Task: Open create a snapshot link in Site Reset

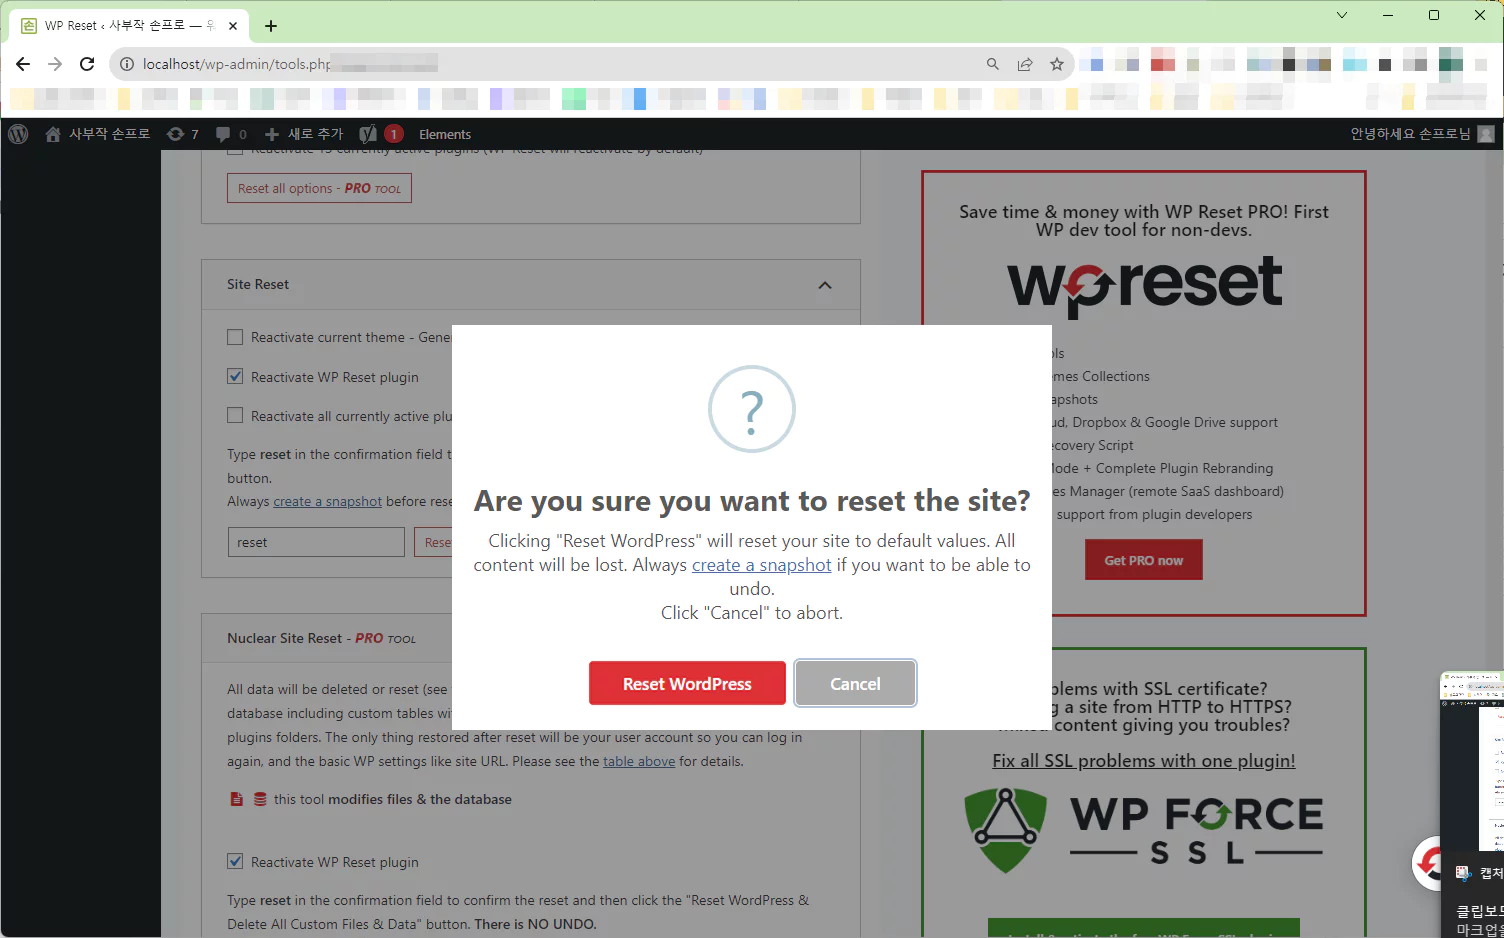Action: pyautogui.click(x=327, y=501)
